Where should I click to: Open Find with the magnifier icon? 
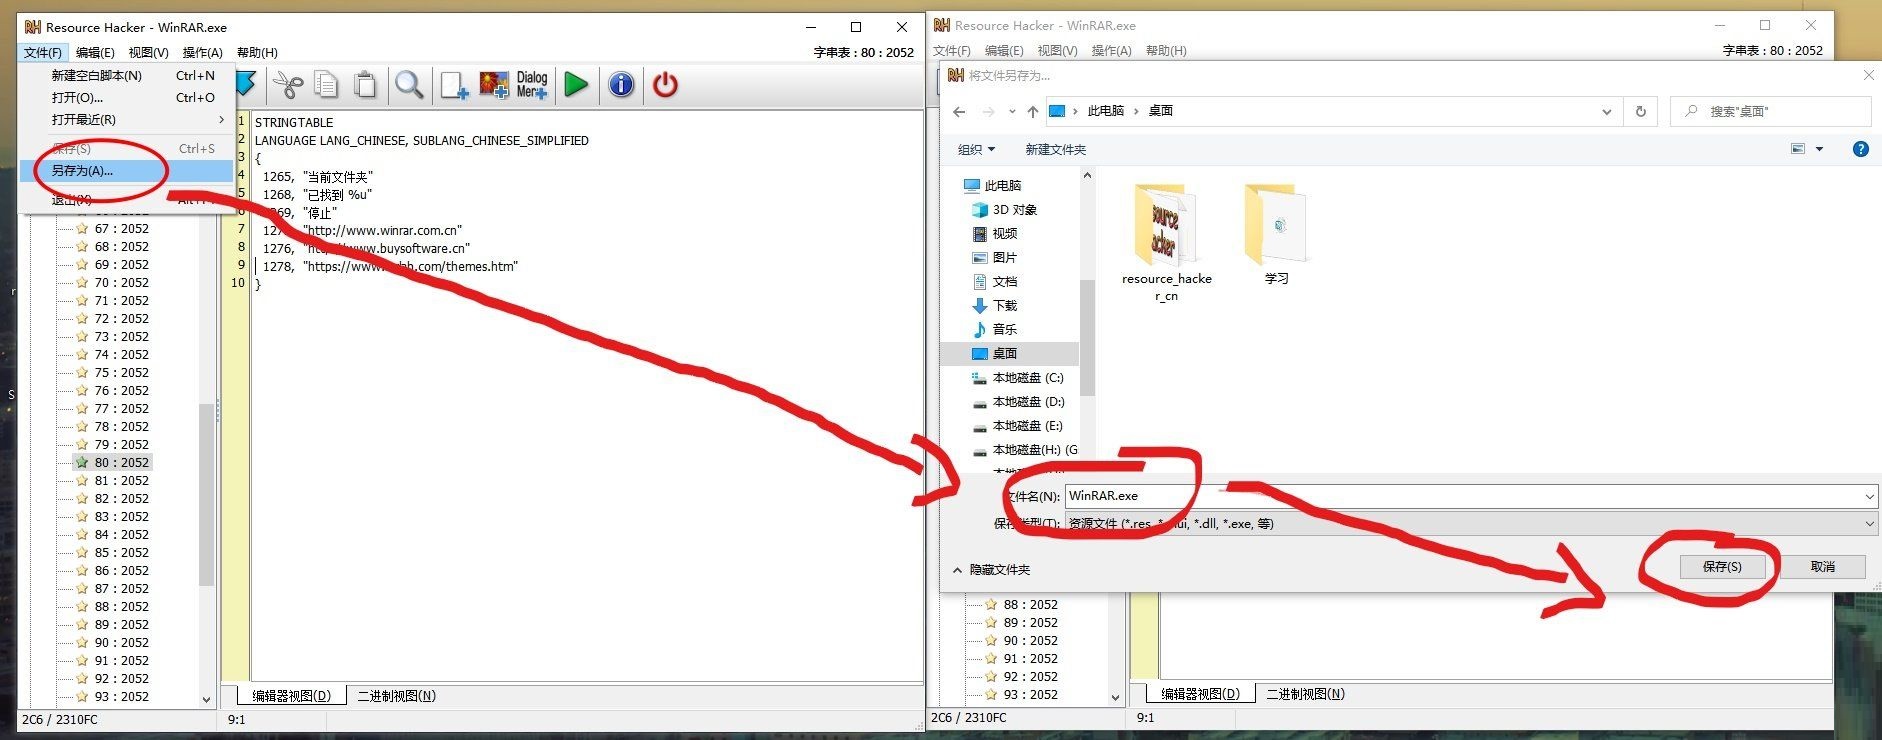tap(408, 85)
